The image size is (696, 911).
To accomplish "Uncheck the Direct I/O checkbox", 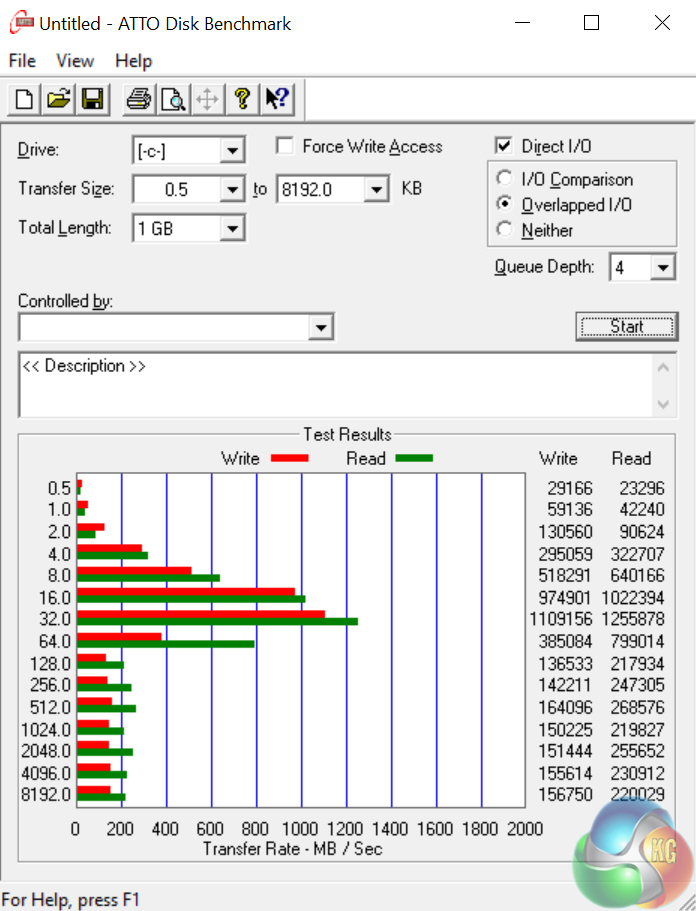I will click(x=504, y=145).
